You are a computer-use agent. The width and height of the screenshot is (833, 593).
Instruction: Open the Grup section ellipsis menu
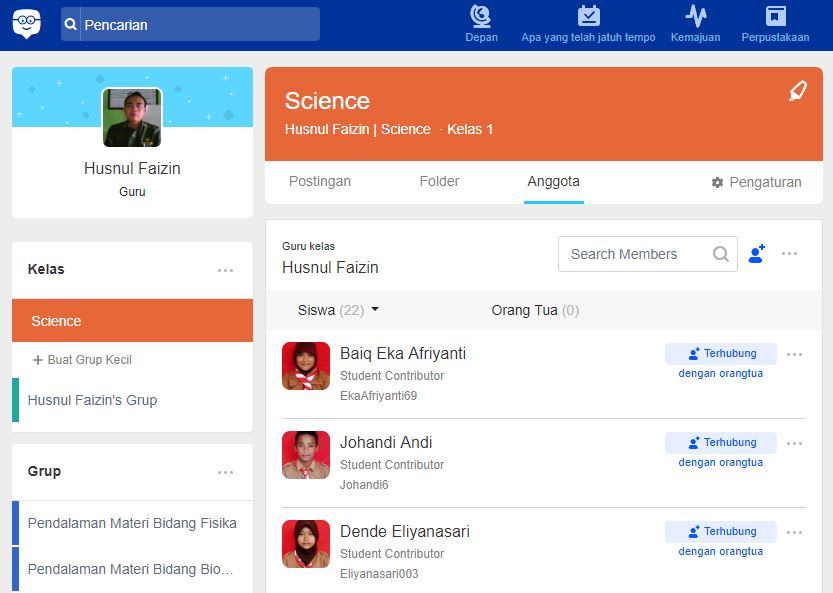pos(227,471)
